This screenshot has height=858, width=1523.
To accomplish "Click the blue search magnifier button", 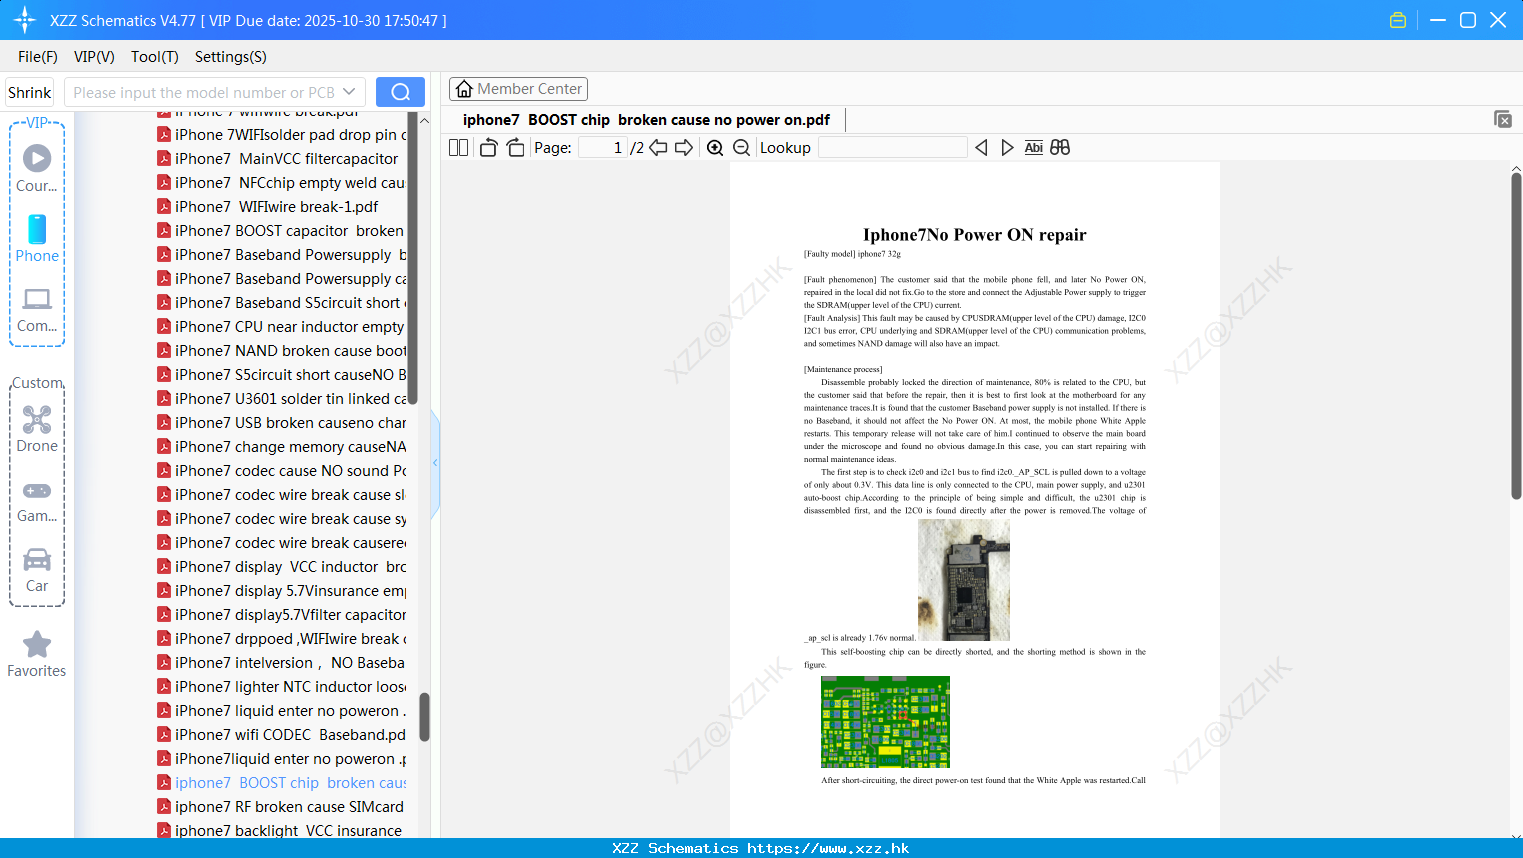I will coord(400,92).
